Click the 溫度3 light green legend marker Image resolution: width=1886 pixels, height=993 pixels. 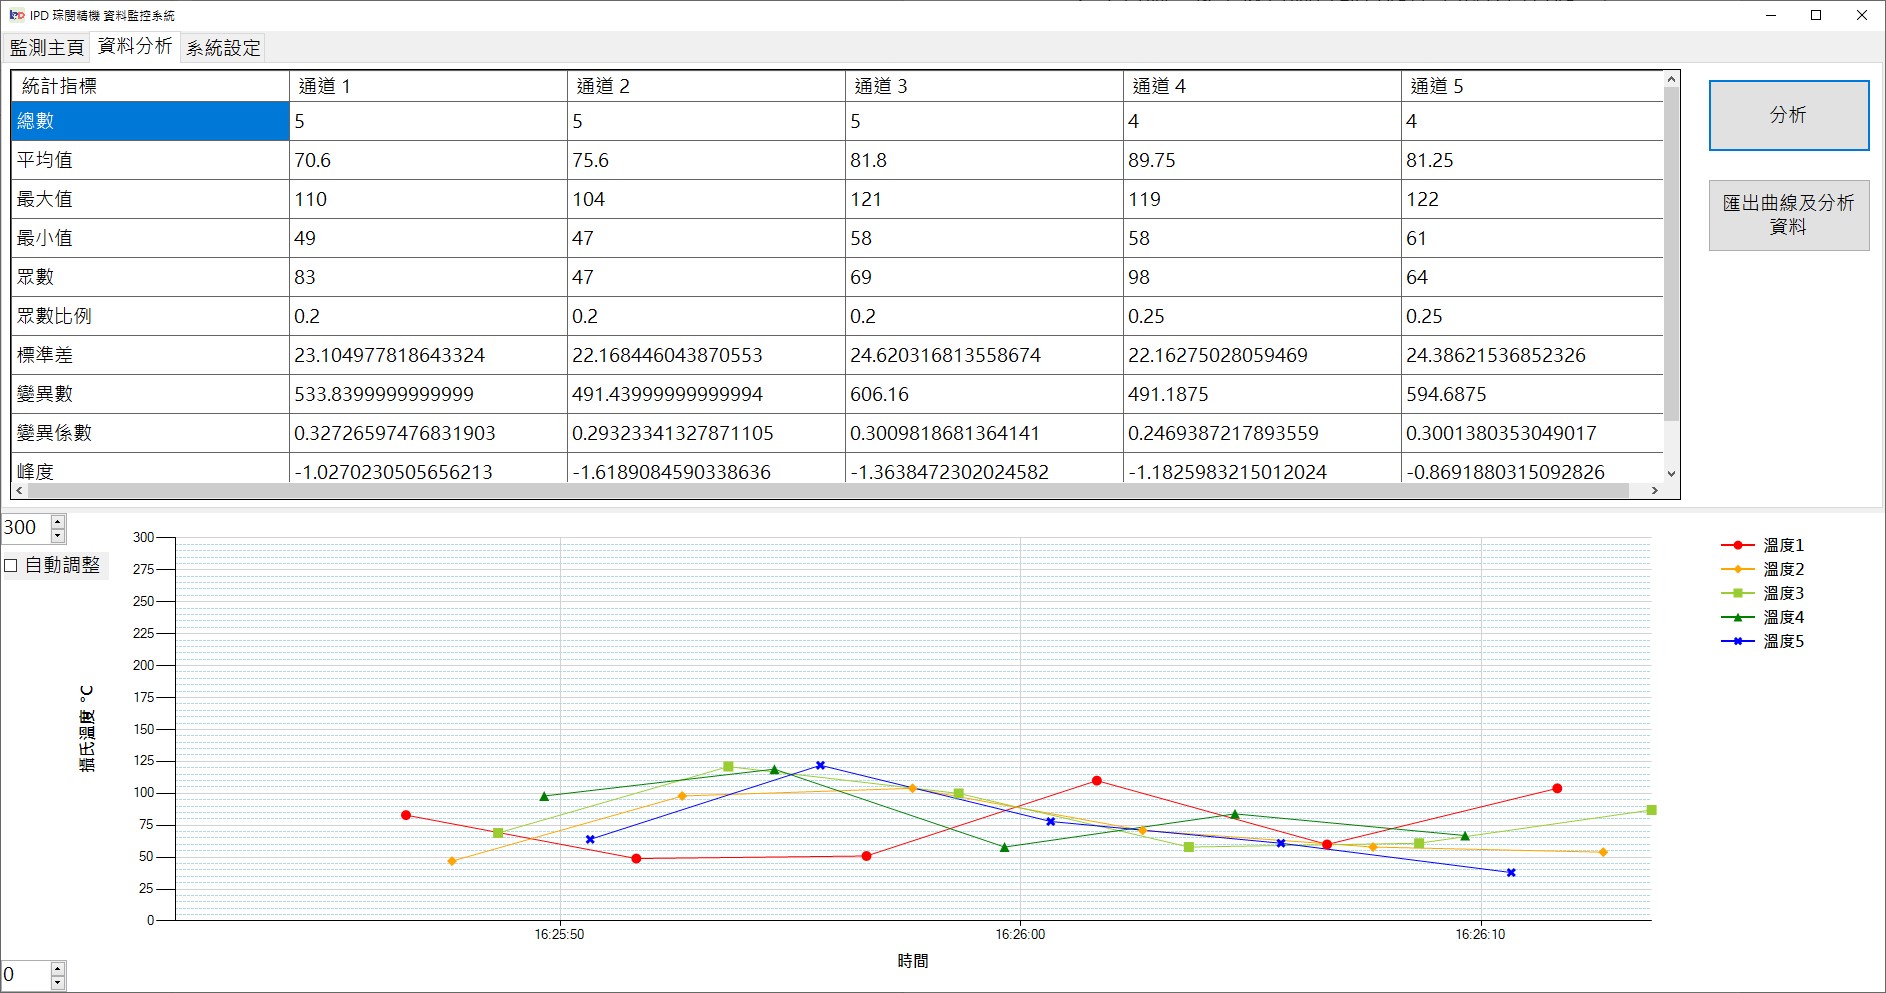1737,593
